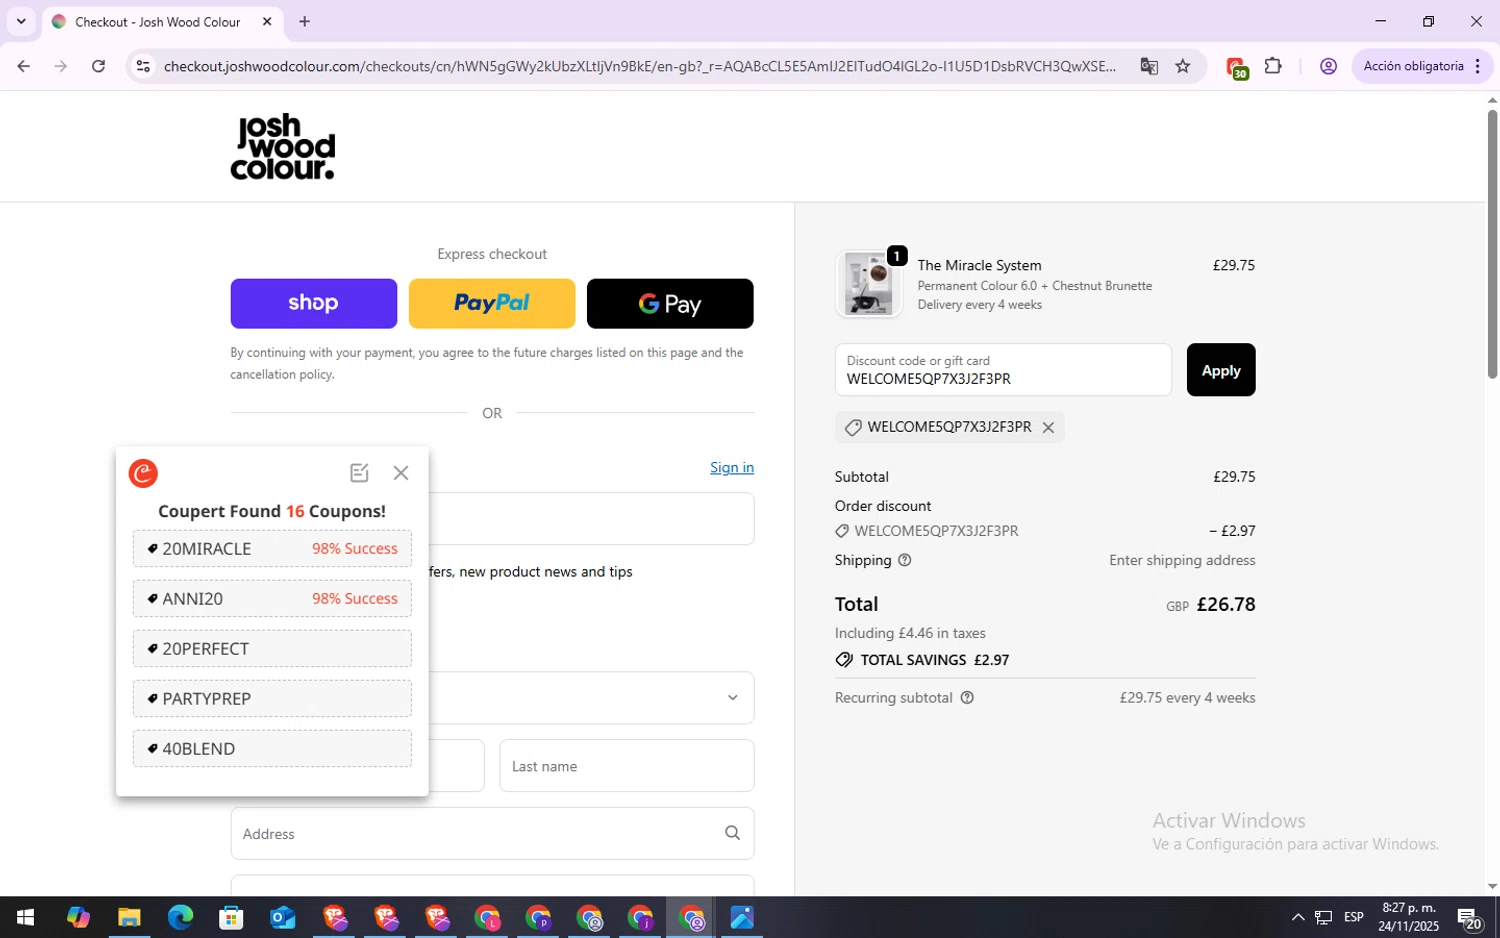Remove applied WELCOME5QP7X3J2F3PR discount tag
The width and height of the screenshot is (1500, 938).
pyautogui.click(x=1048, y=428)
